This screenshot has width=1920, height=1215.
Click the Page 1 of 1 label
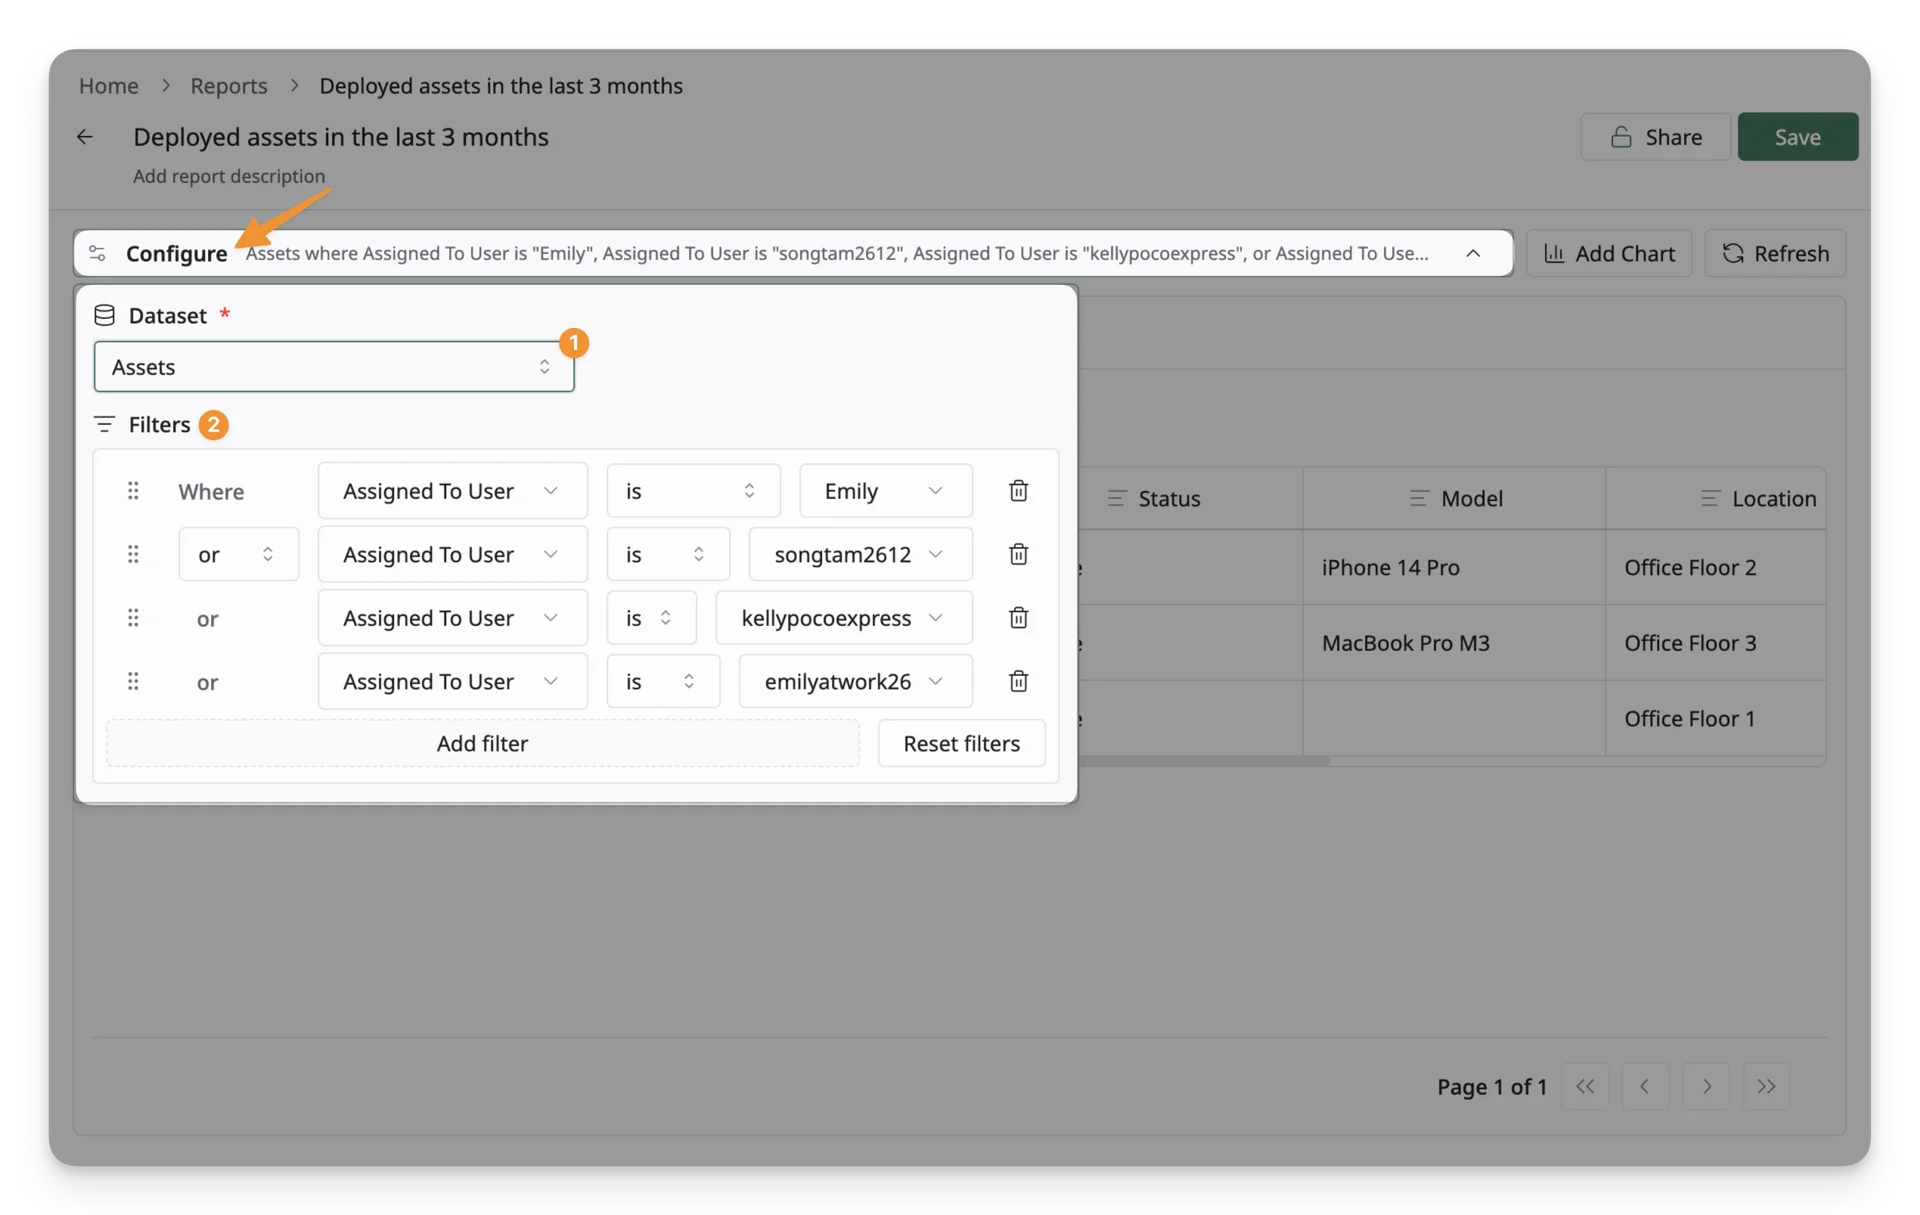[1492, 1086]
